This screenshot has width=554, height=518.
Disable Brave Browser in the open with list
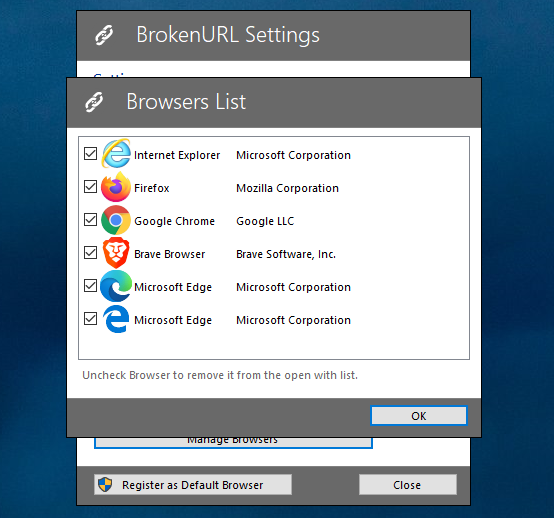pos(90,253)
